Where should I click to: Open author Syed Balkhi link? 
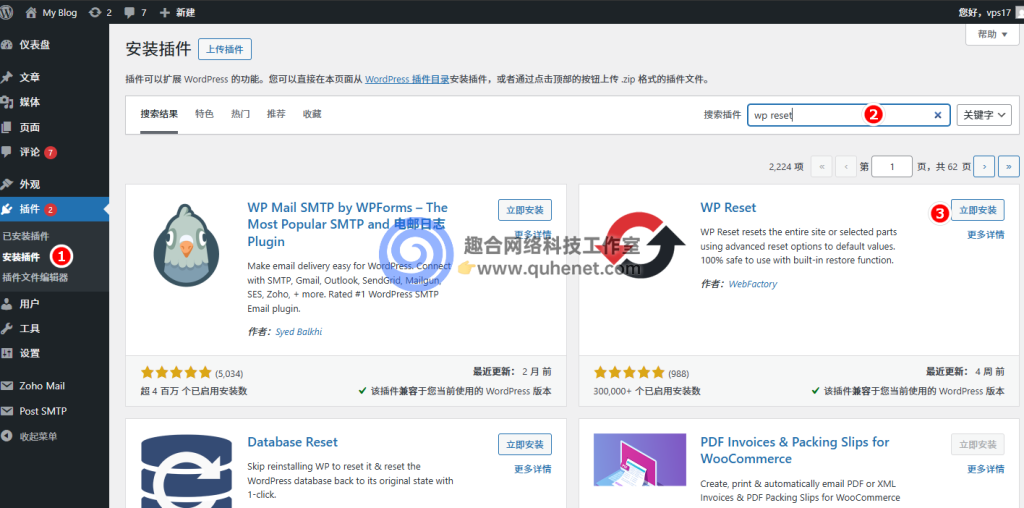tap(298, 332)
